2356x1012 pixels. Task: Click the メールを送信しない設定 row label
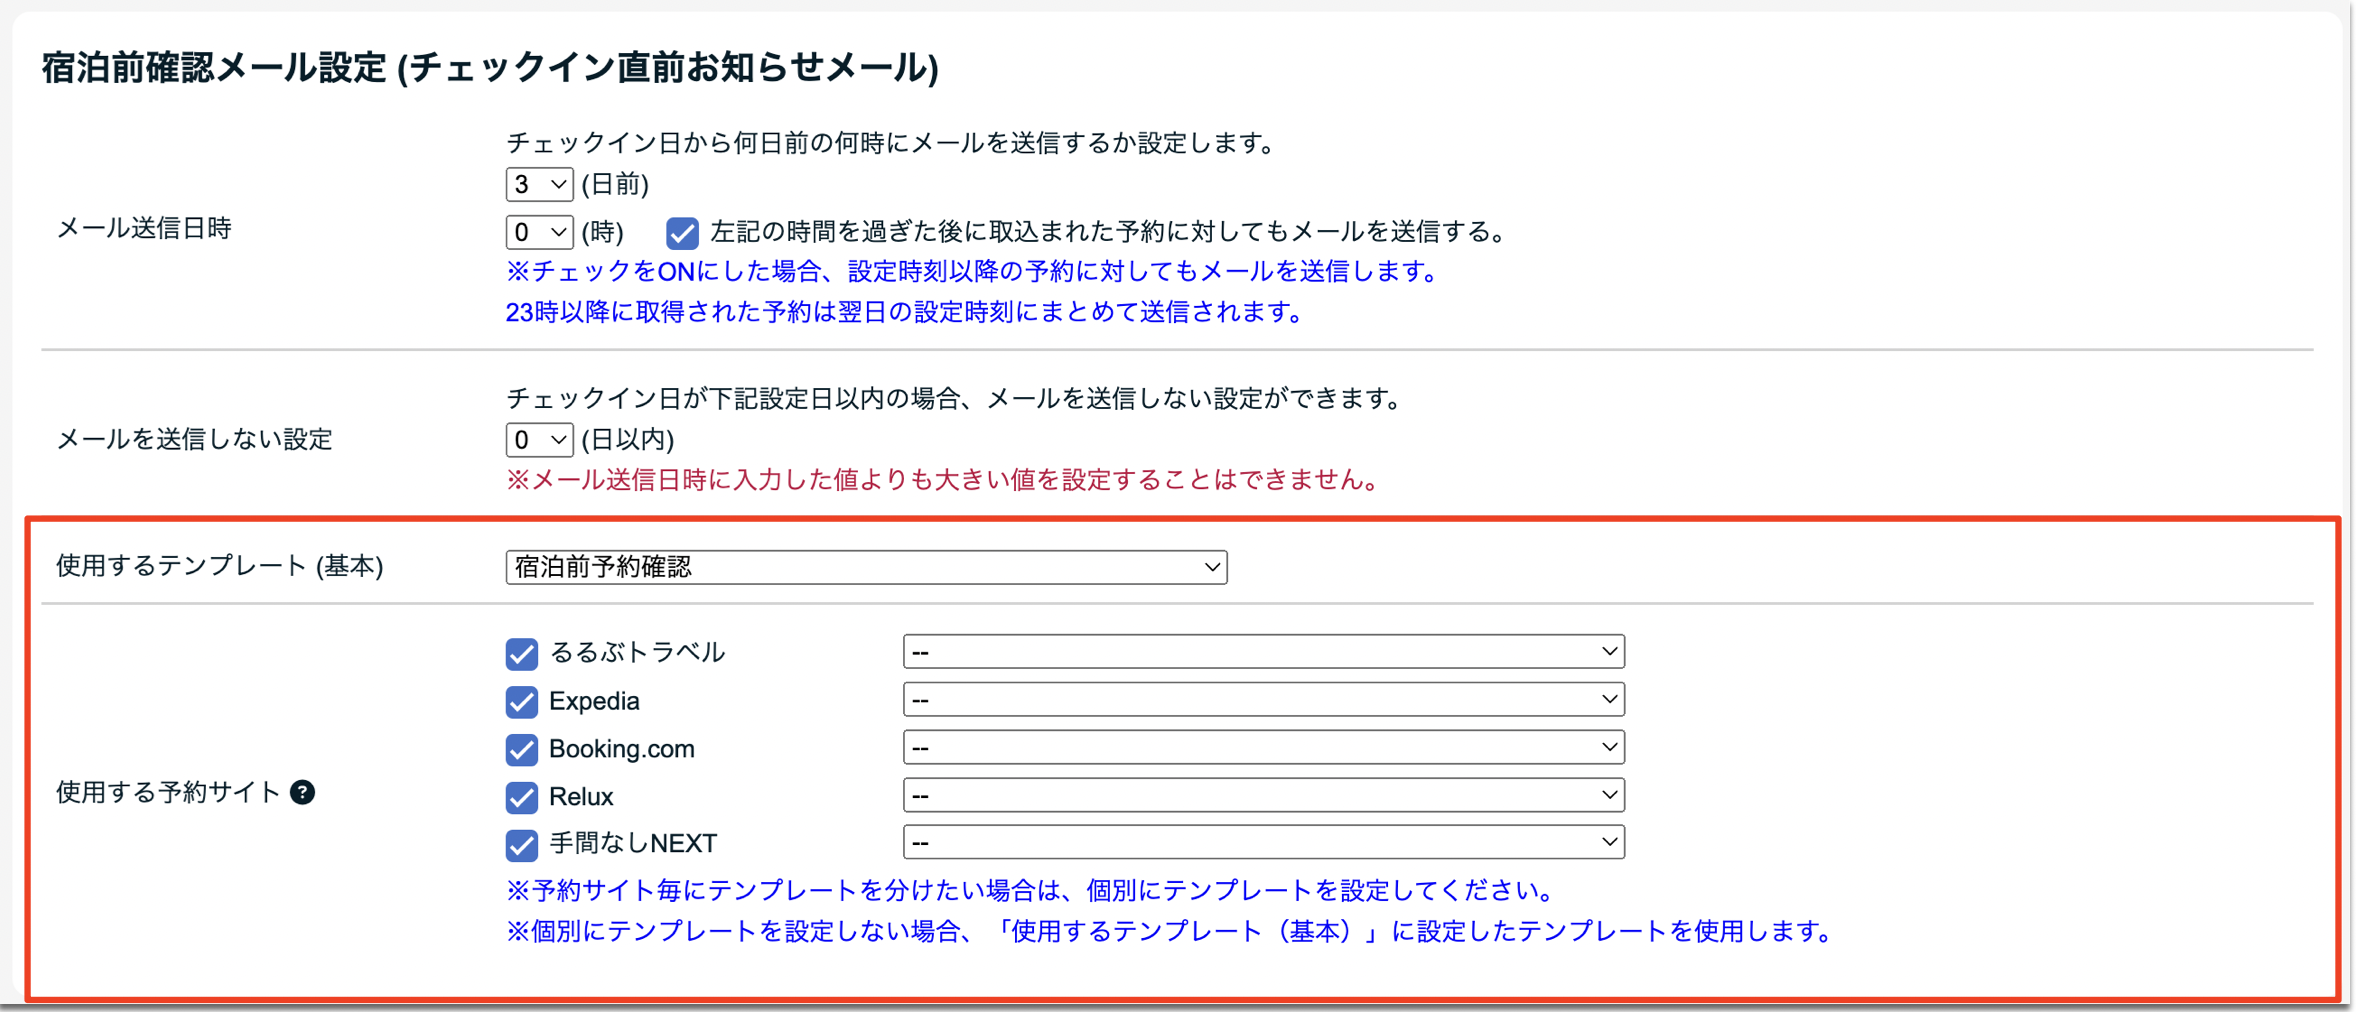[x=194, y=440]
